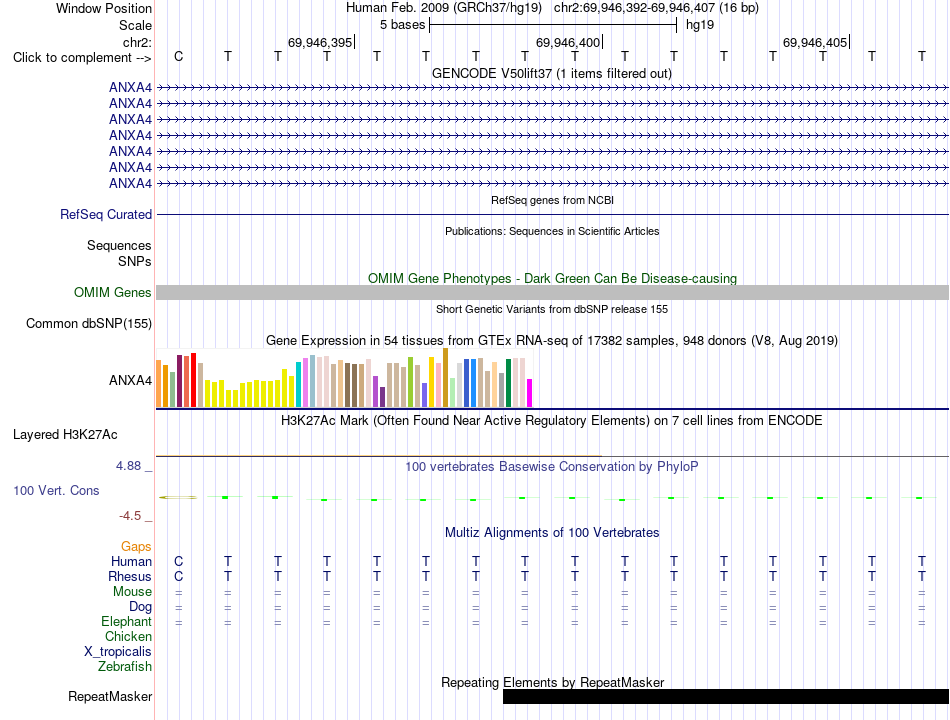Select the Scale row label

135,25
